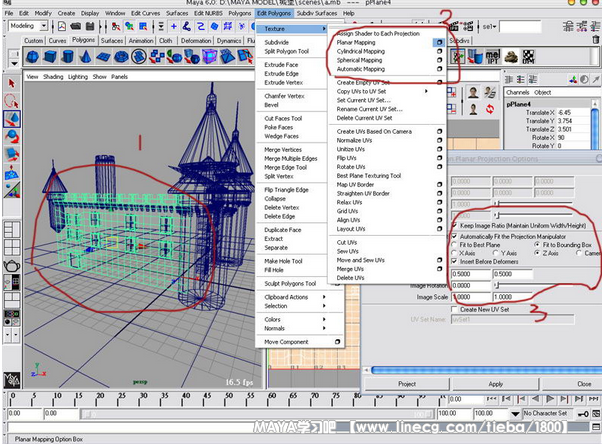Open the Automatic Mapping option box
605x444 pixels.
439,69
